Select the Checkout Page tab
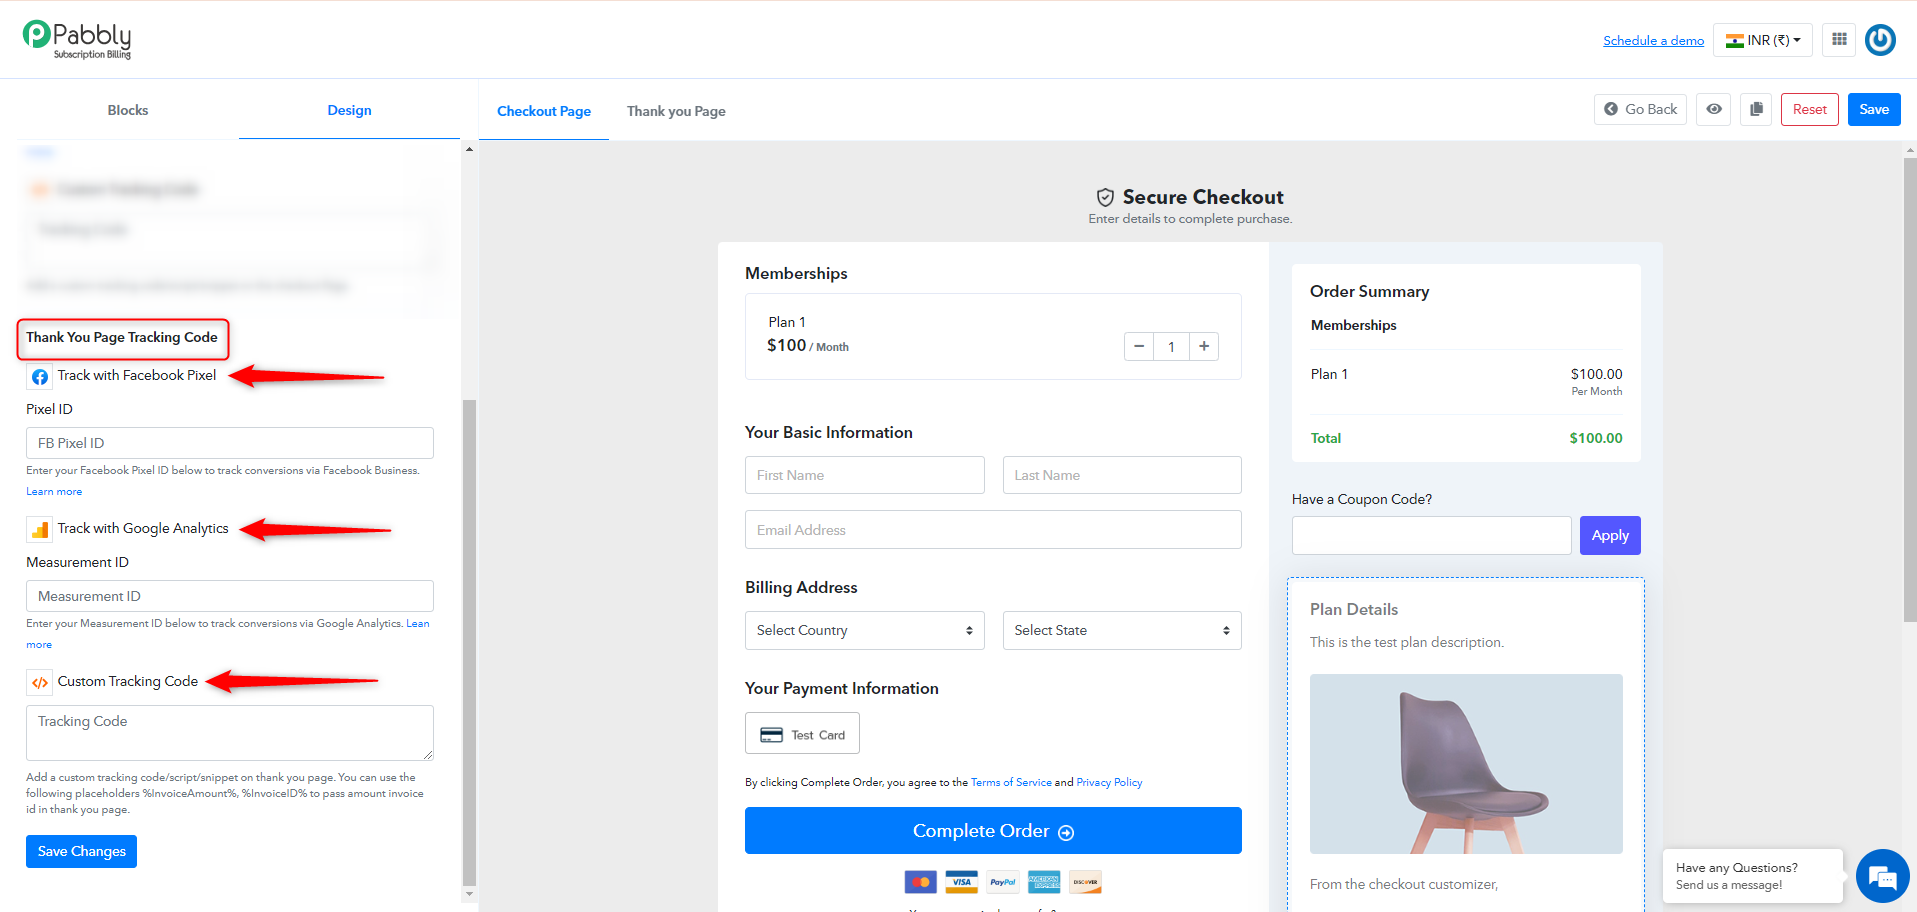 click(x=544, y=111)
